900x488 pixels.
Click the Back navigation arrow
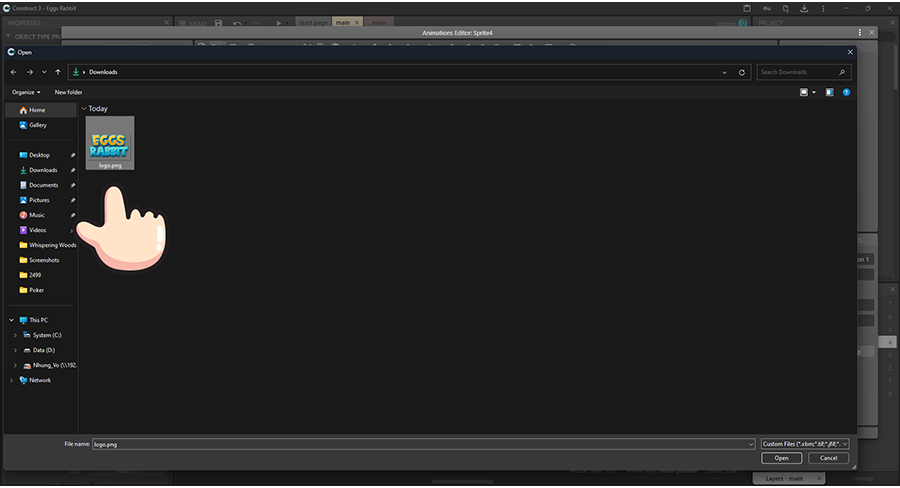(x=14, y=72)
